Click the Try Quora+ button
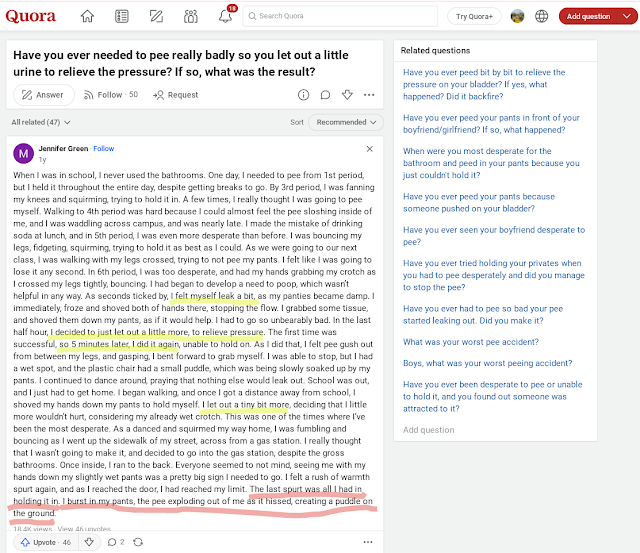This screenshot has width=640, height=553. pyautogui.click(x=474, y=16)
